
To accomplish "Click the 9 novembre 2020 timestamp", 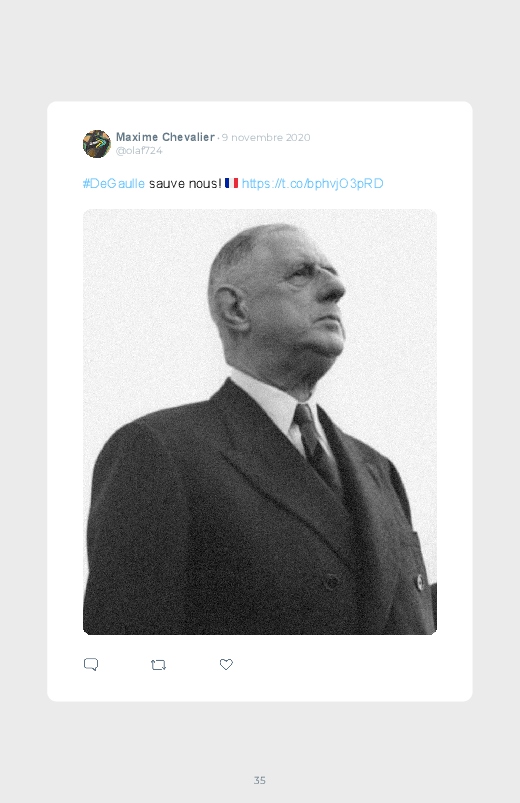I will tap(266, 137).
